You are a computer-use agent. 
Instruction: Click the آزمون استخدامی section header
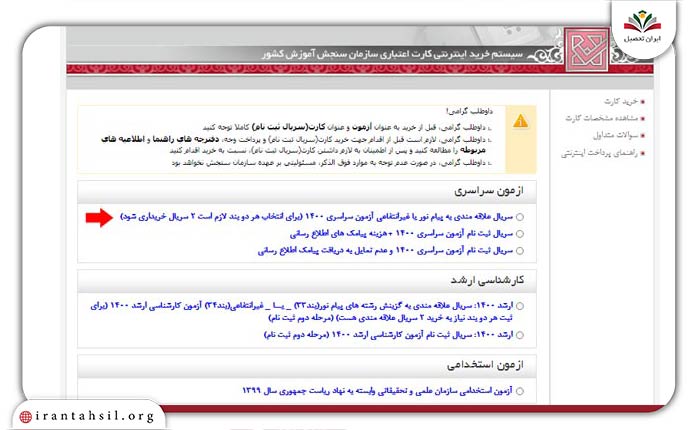pos(307,366)
